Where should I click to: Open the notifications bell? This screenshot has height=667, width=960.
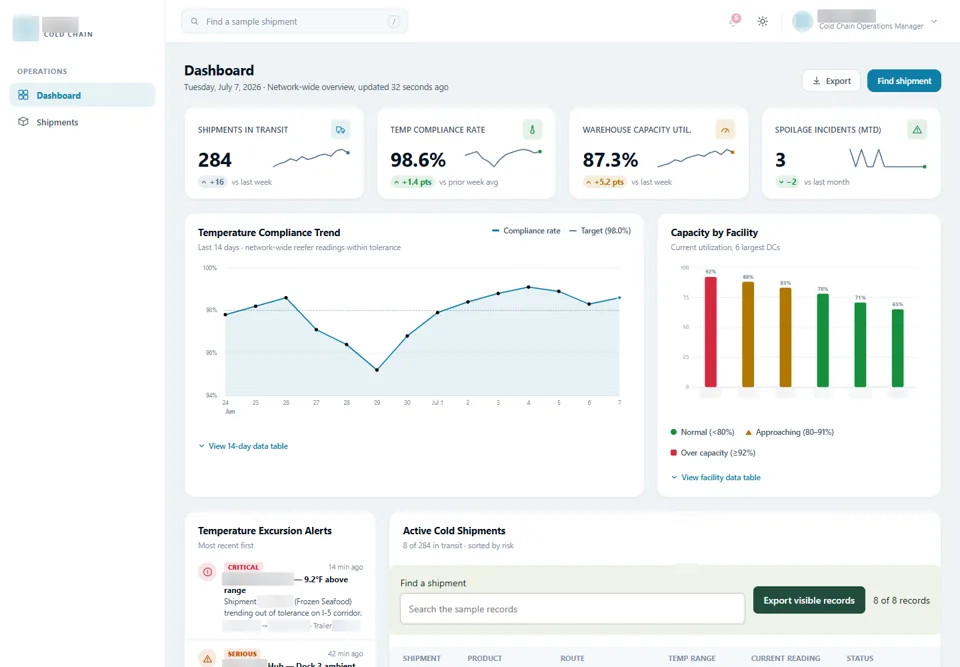click(734, 21)
